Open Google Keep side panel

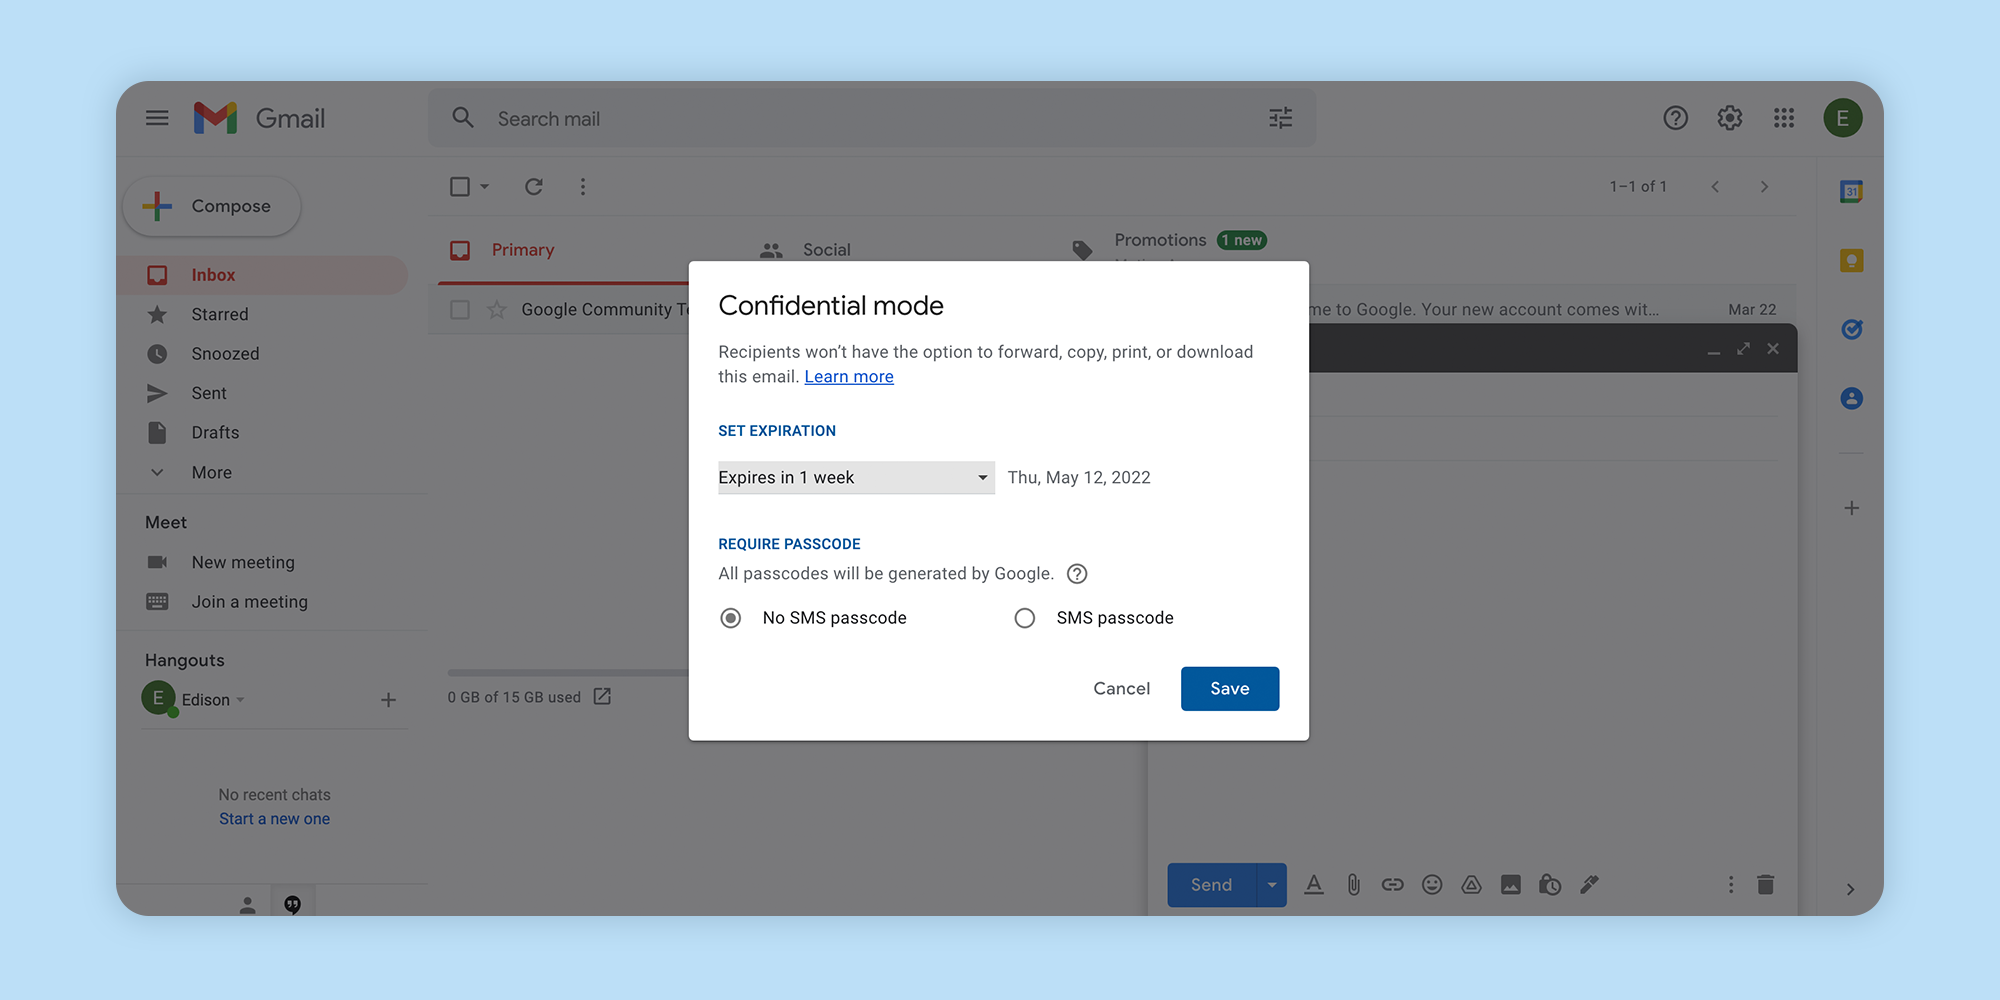pos(1851,261)
